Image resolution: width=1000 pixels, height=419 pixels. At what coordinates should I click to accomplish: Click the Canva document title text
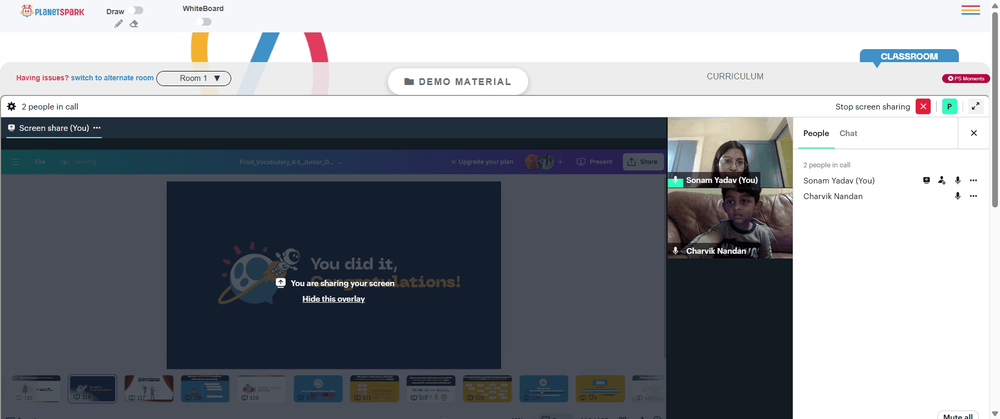click(288, 162)
